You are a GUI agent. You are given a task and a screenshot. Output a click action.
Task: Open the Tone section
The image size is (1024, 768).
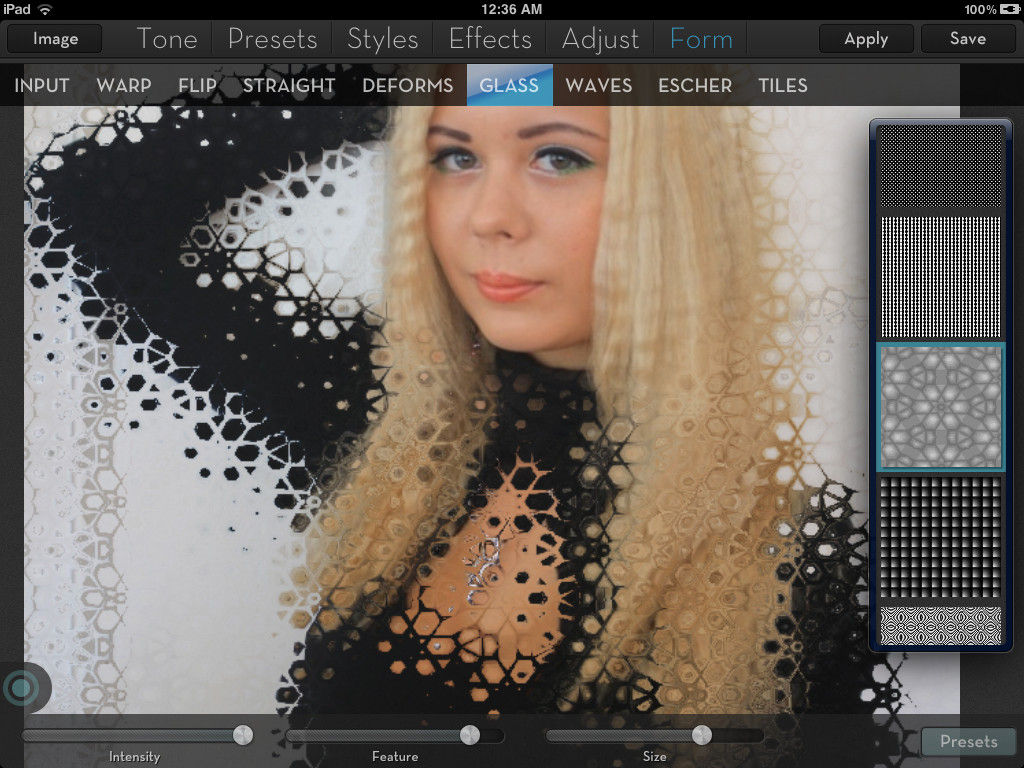click(167, 39)
